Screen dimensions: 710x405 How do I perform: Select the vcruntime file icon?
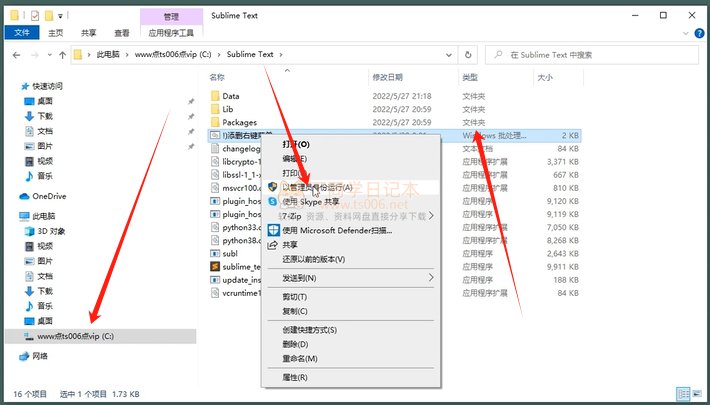tap(215, 293)
